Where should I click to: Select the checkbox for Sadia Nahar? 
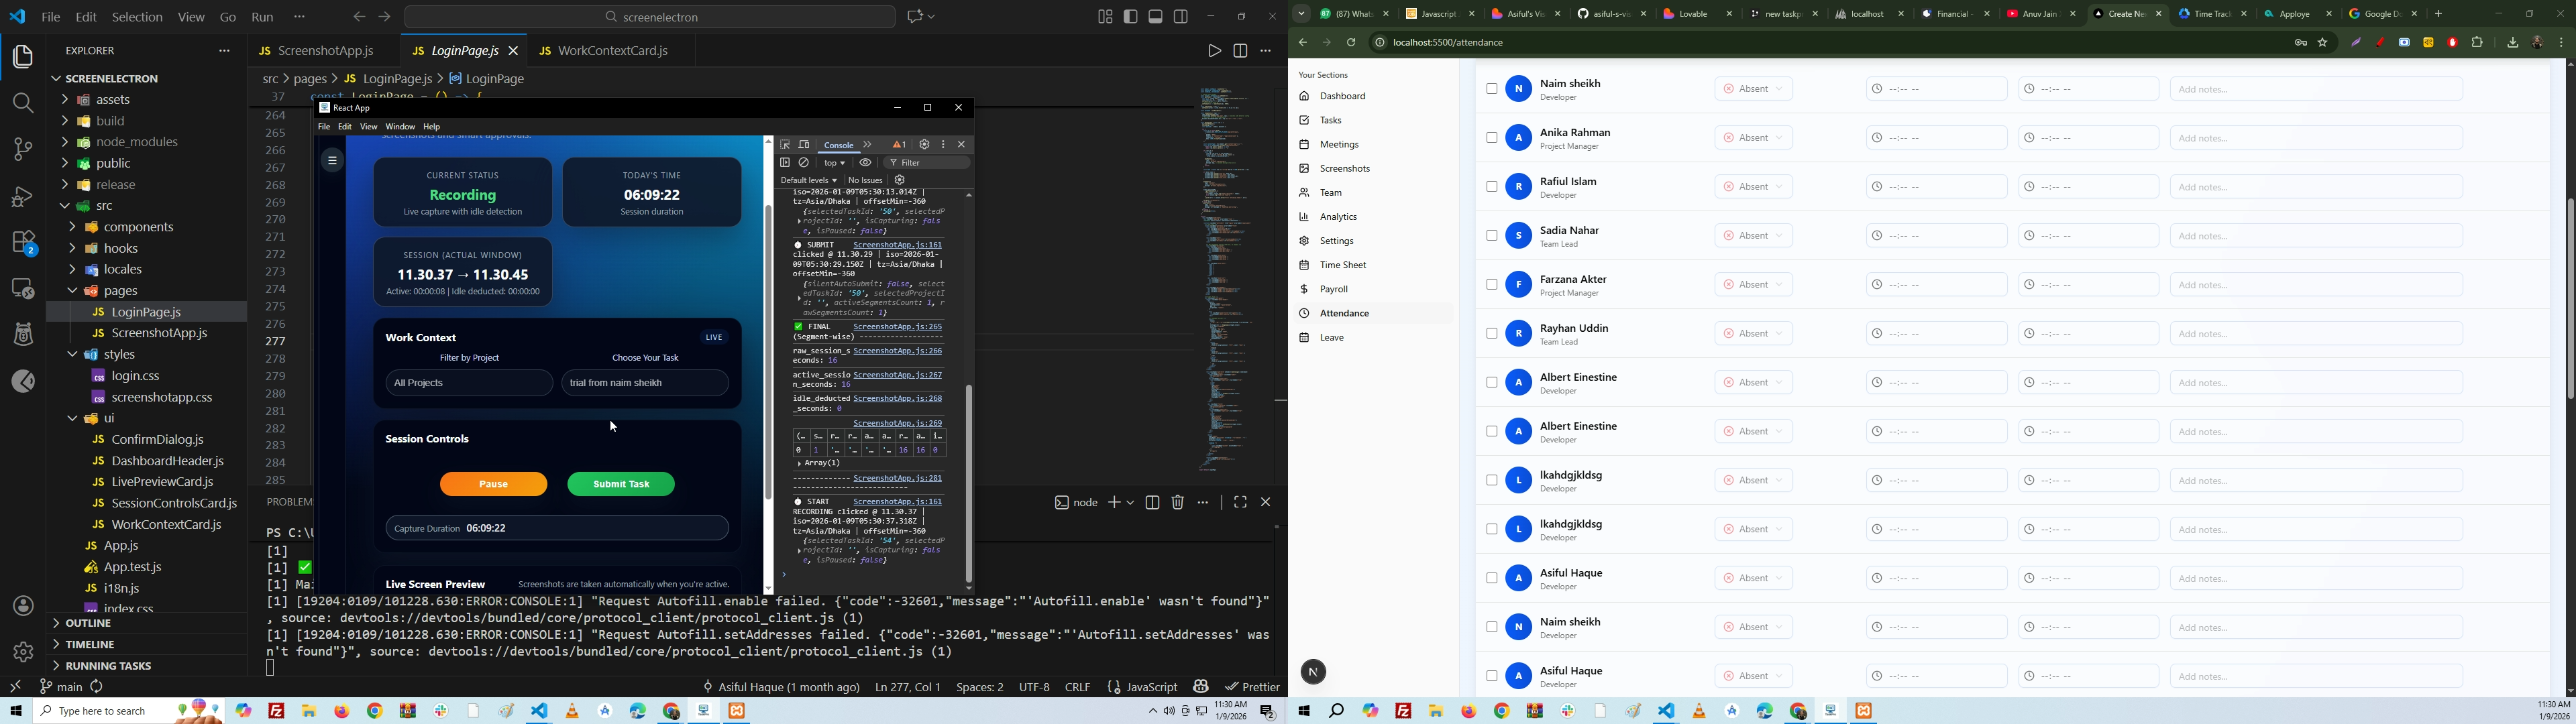point(1491,236)
